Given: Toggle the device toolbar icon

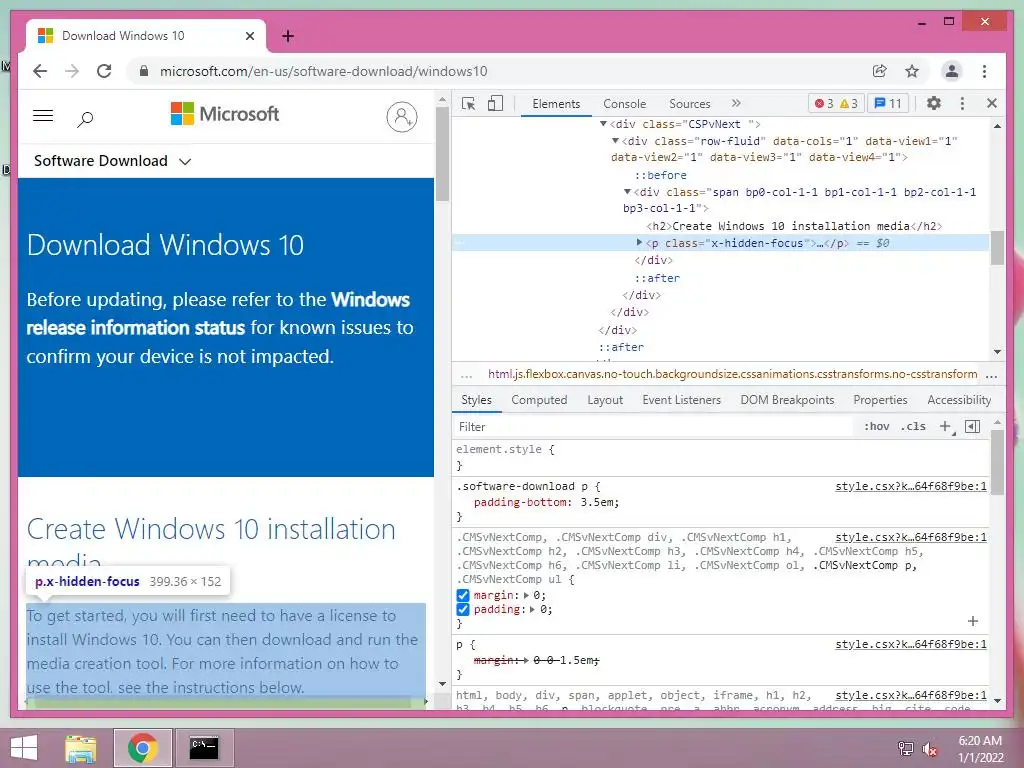Looking at the screenshot, I should coord(495,103).
